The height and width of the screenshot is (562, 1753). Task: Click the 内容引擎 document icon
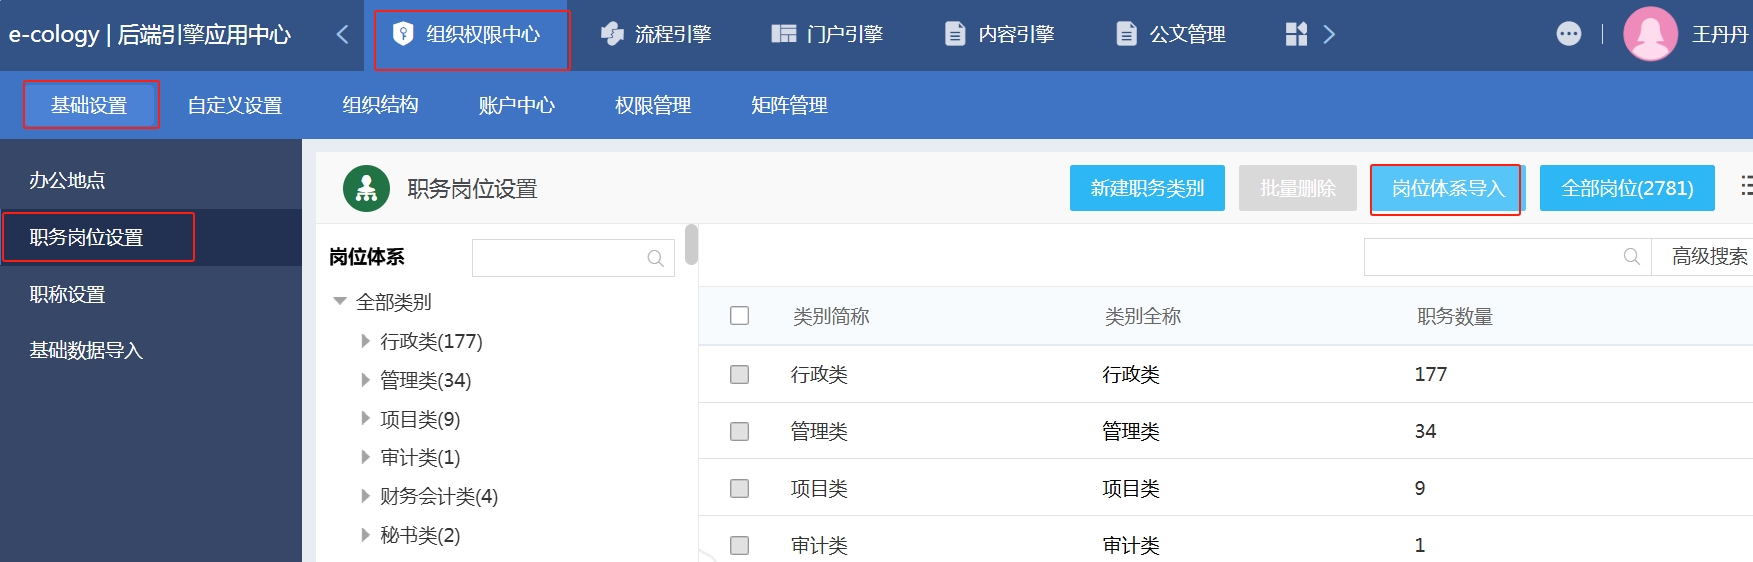click(955, 34)
